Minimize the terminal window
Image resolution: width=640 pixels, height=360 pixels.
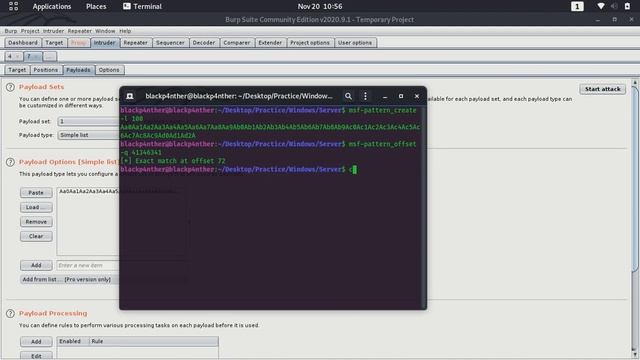tap(385, 96)
